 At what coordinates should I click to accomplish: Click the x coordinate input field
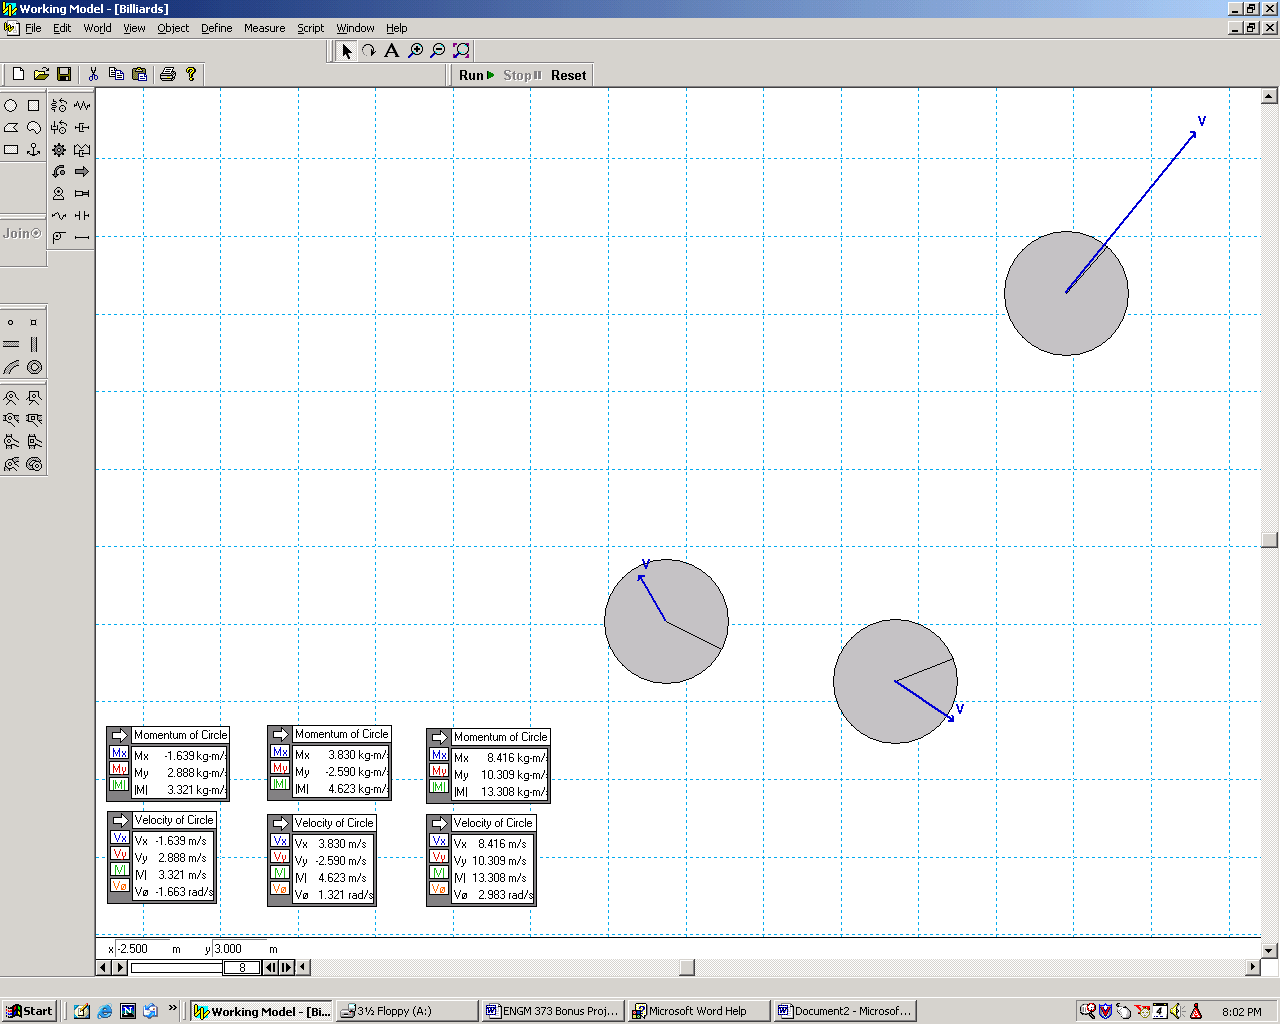pyautogui.click(x=142, y=949)
